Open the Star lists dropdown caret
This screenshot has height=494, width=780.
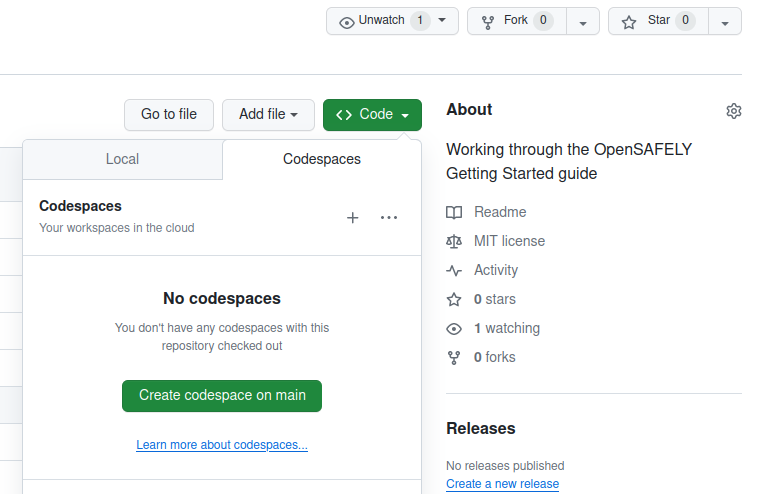(724, 21)
